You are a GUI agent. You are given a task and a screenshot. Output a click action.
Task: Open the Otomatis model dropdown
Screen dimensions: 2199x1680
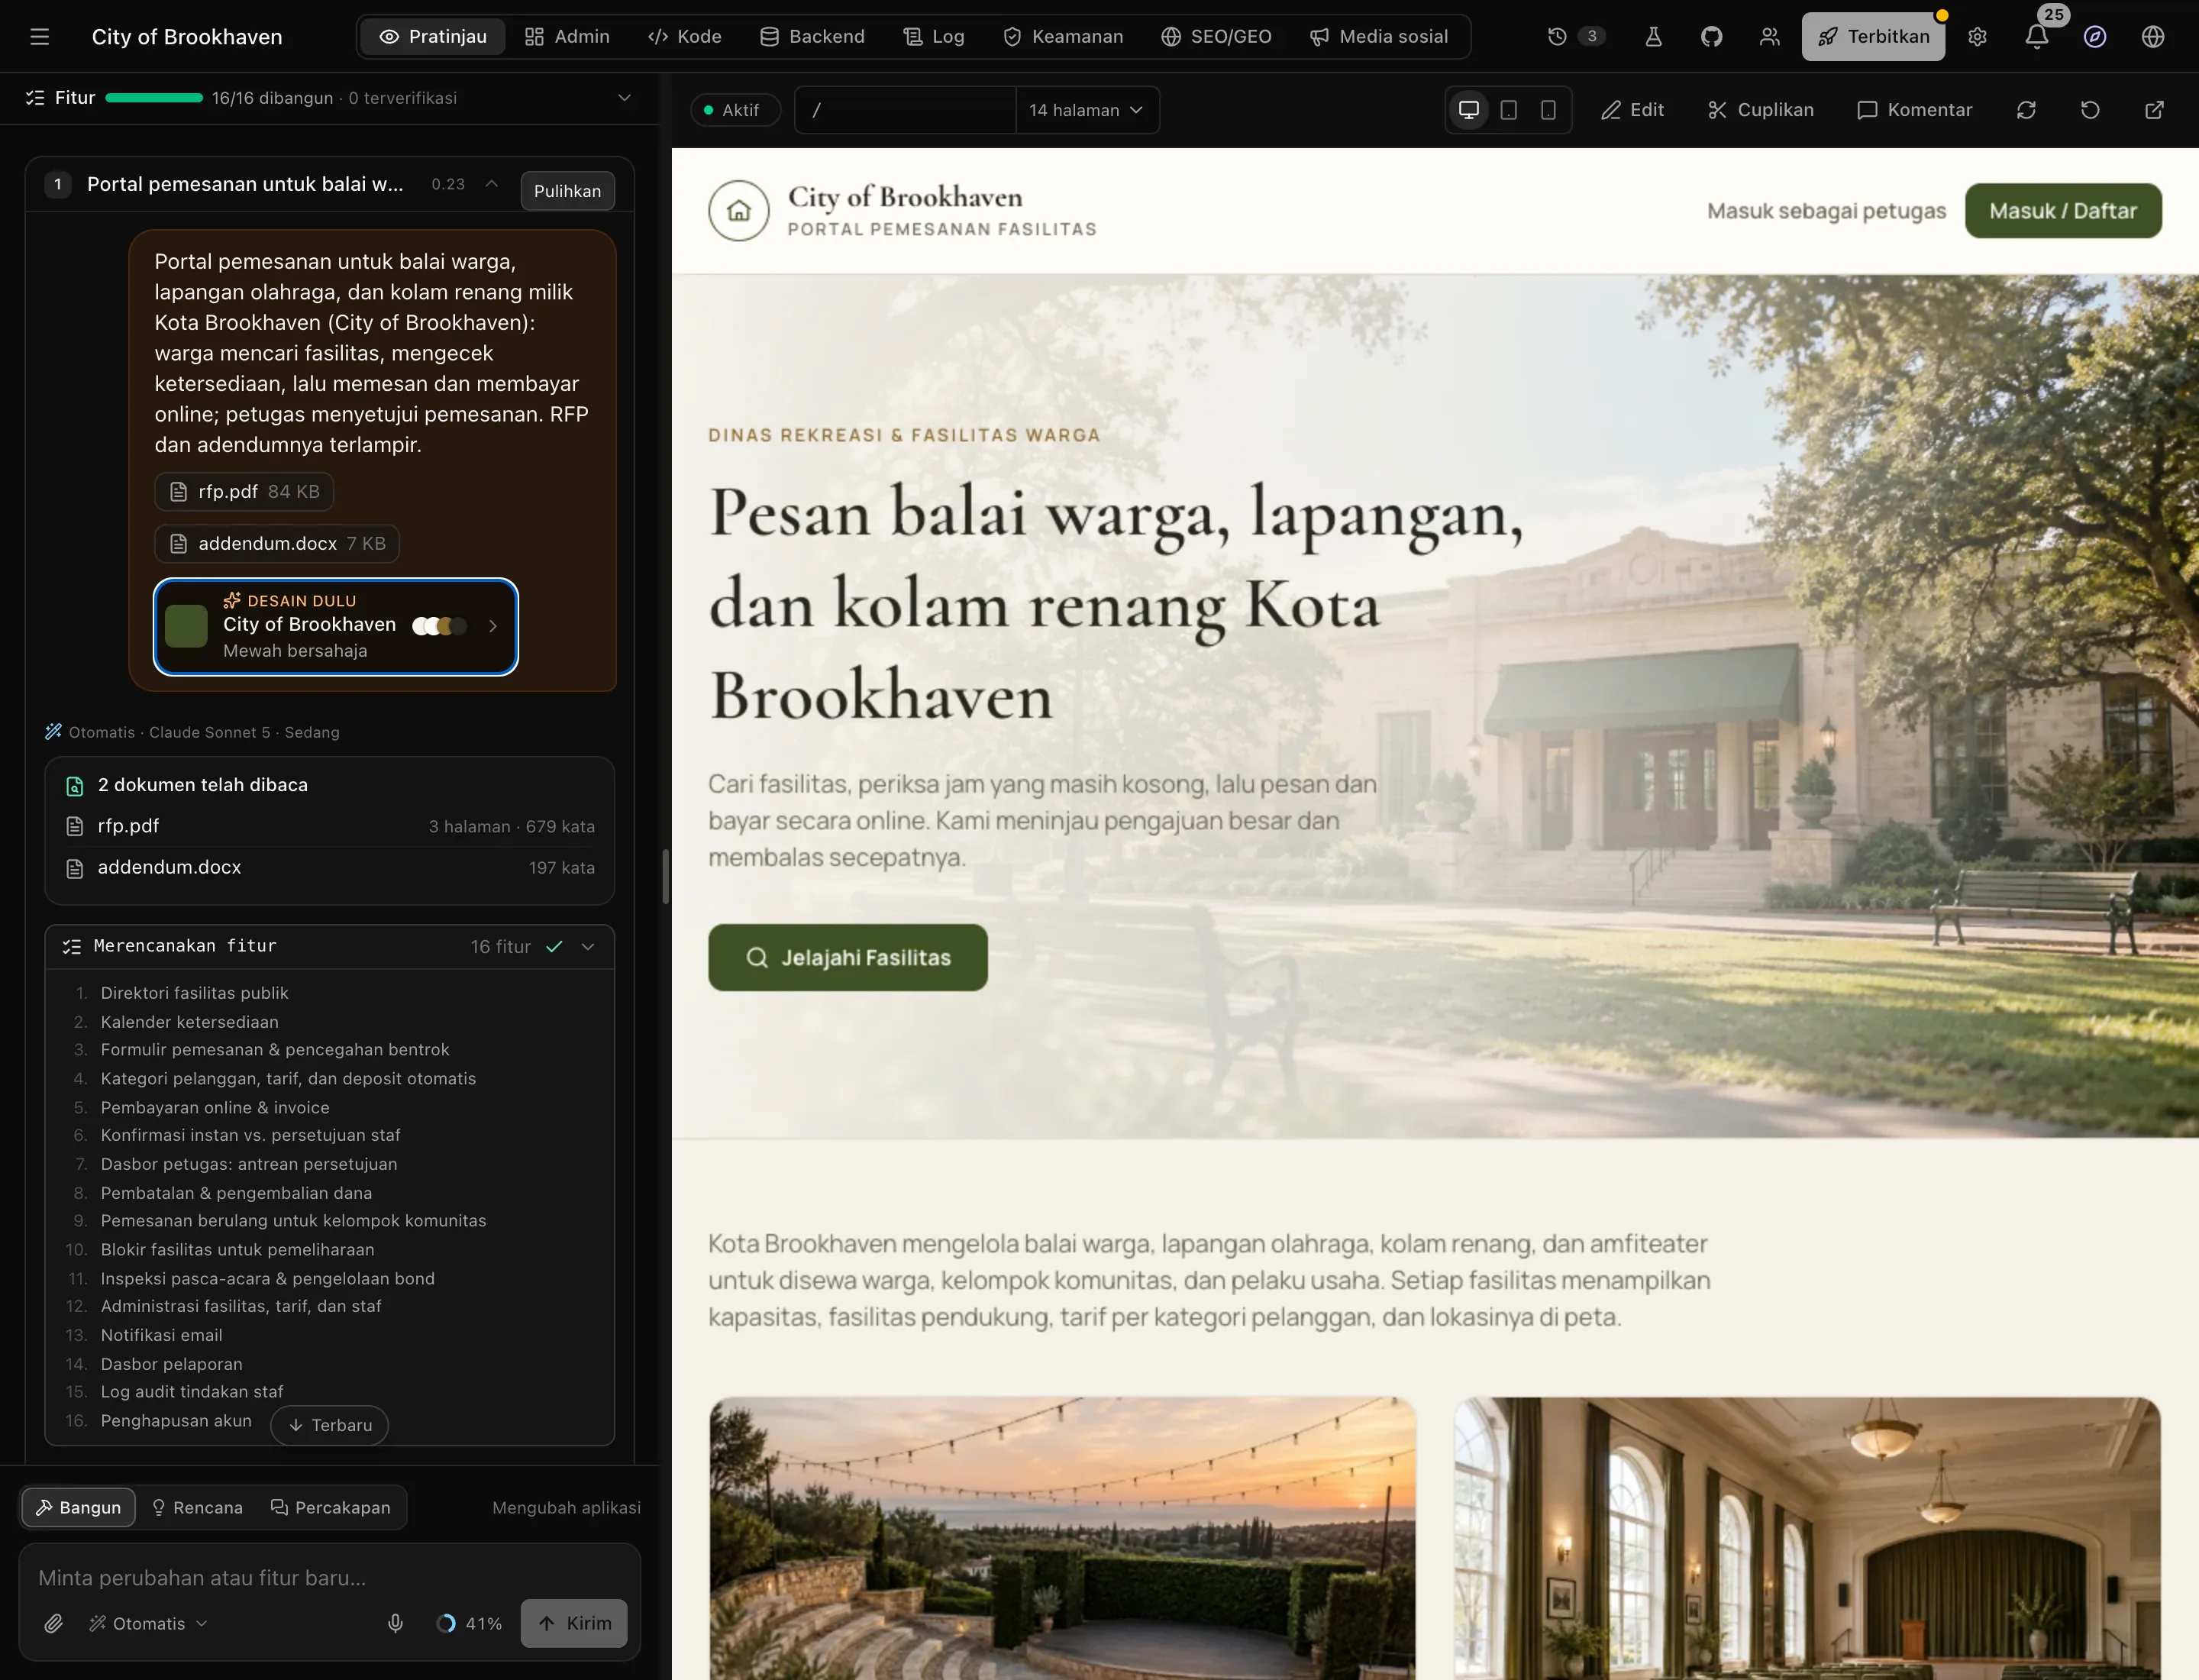pyautogui.click(x=148, y=1623)
